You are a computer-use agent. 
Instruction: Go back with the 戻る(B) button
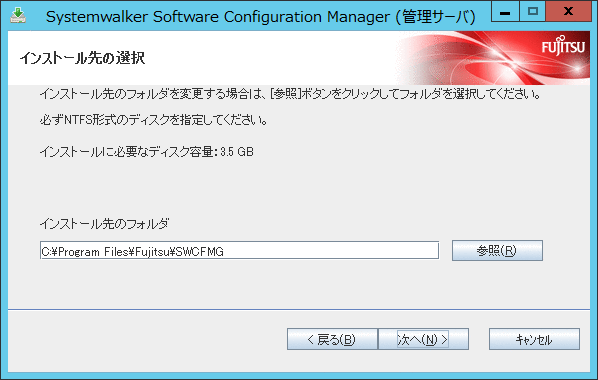(x=332, y=339)
